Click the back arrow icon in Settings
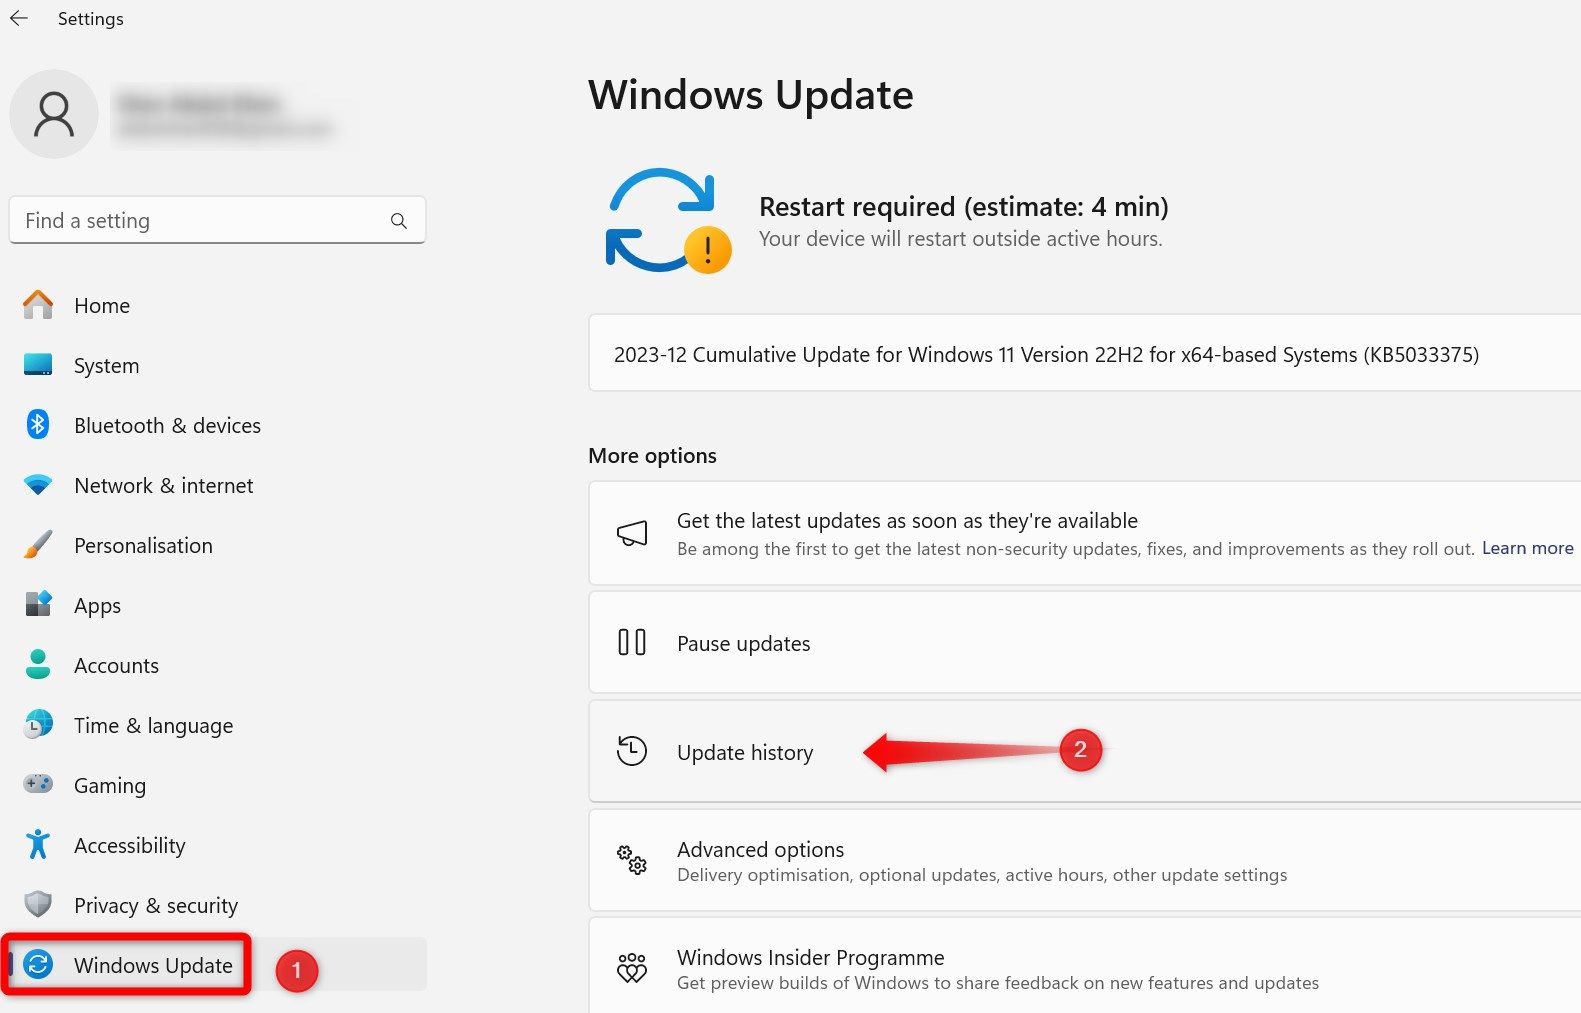Viewport: 1581px width, 1013px height. click(19, 18)
